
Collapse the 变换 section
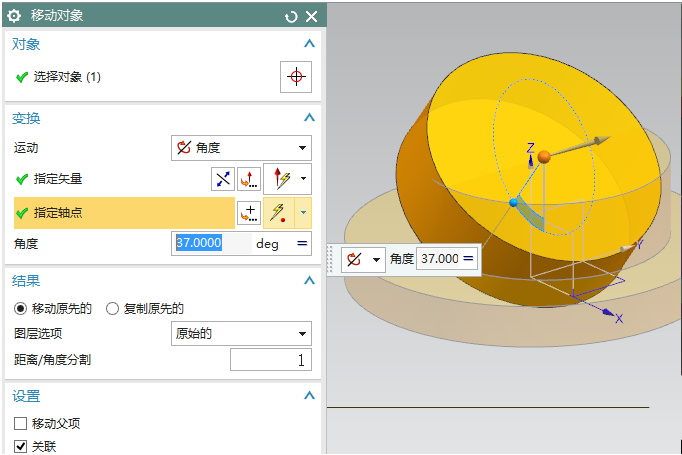(x=309, y=118)
